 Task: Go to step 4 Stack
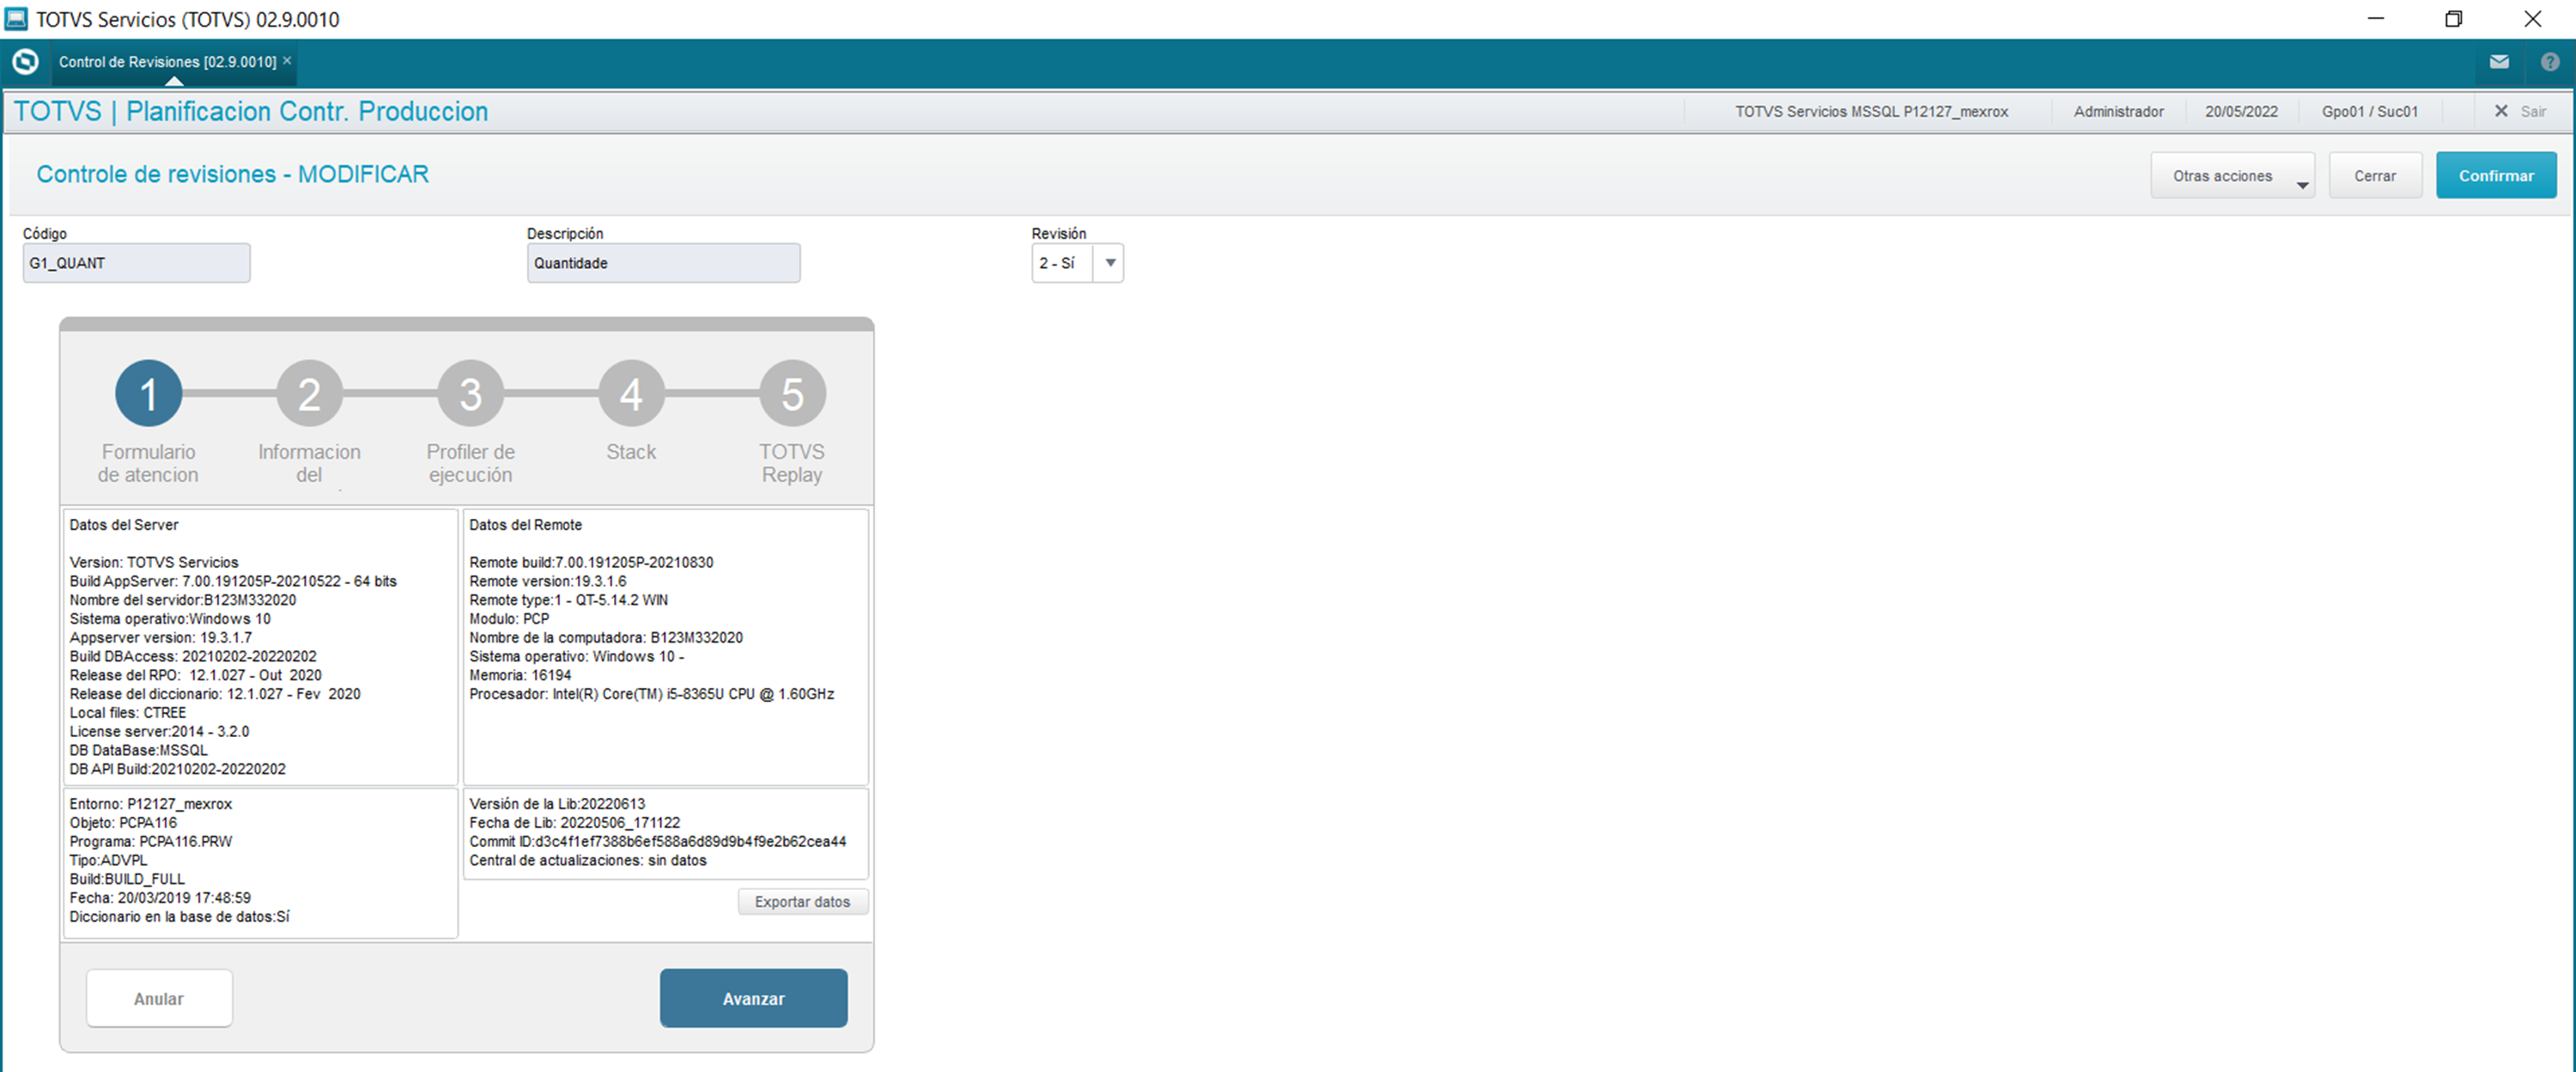click(631, 394)
